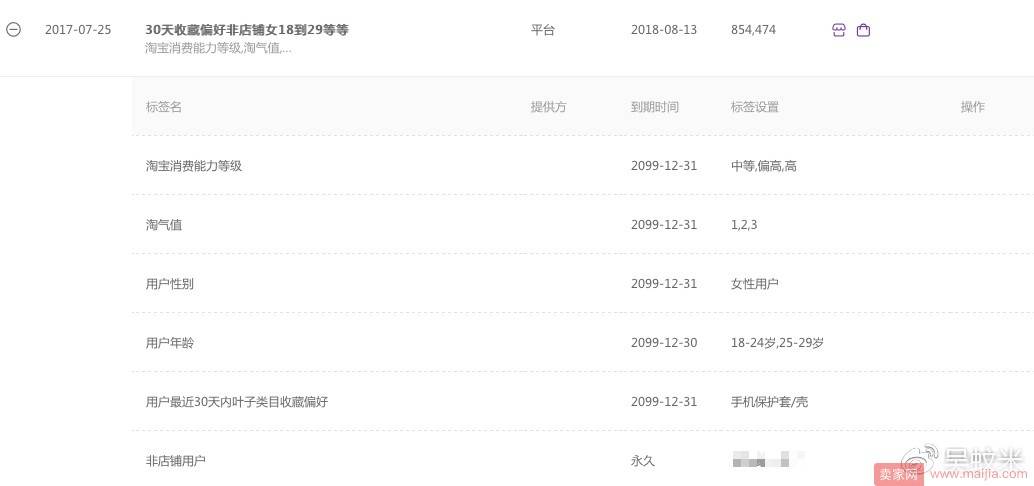Click the 用户最近30天内叶子类目收藏偏好 tag
Screen dimensions: 1034x486
click(x=237, y=402)
